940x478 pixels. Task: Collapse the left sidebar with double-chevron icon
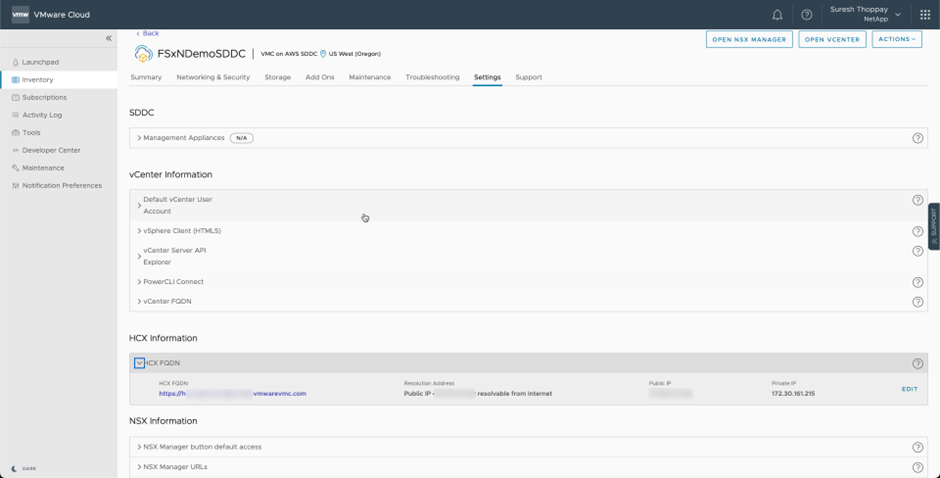tap(109, 38)
